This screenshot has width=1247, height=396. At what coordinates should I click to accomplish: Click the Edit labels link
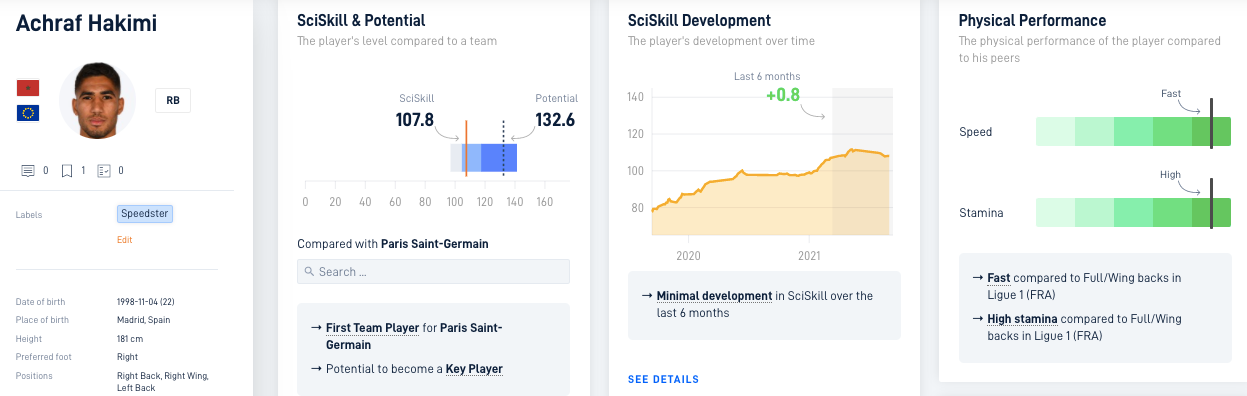pyautogui.click(x=124, y=240)
